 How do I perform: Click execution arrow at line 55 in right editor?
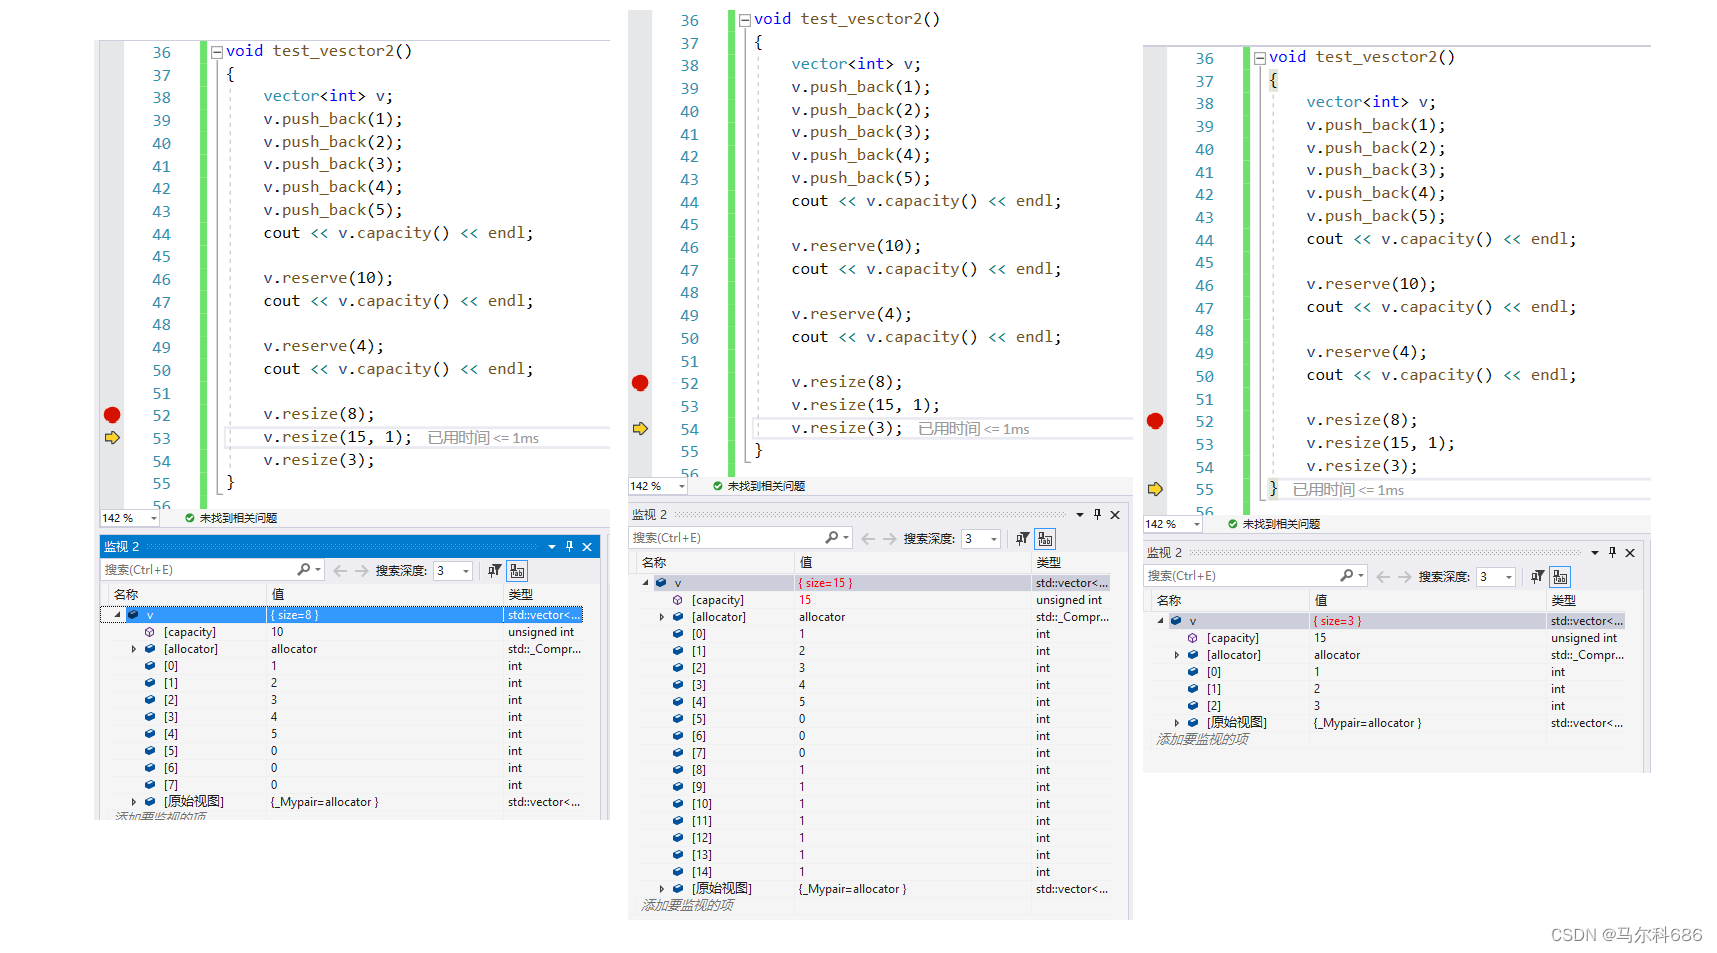1155,489
